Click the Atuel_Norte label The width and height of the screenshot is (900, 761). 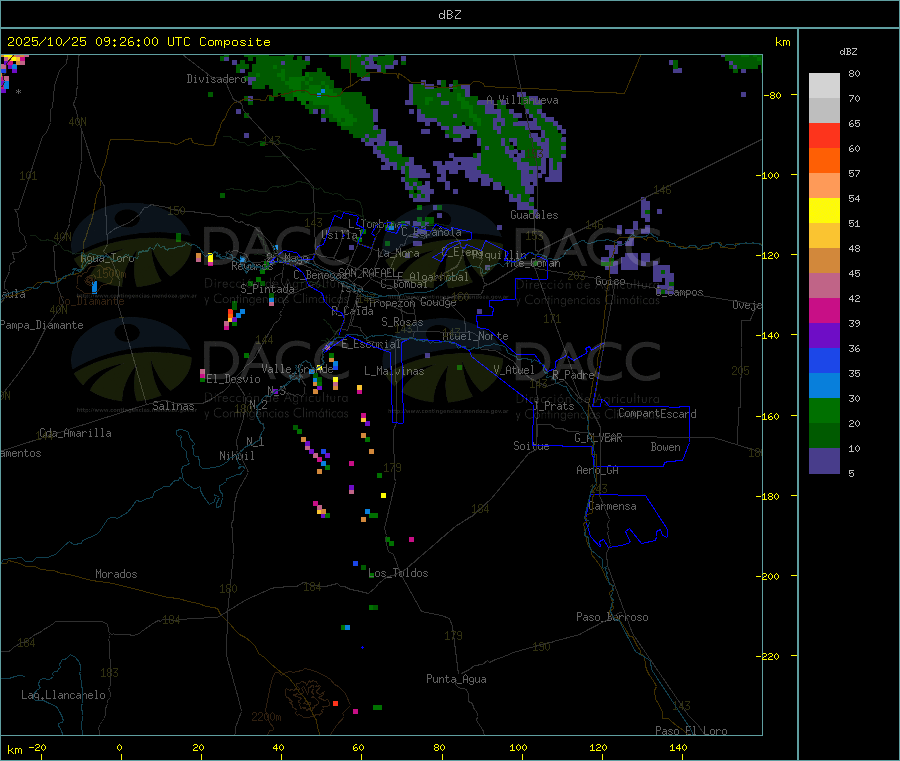coord(475,336)
